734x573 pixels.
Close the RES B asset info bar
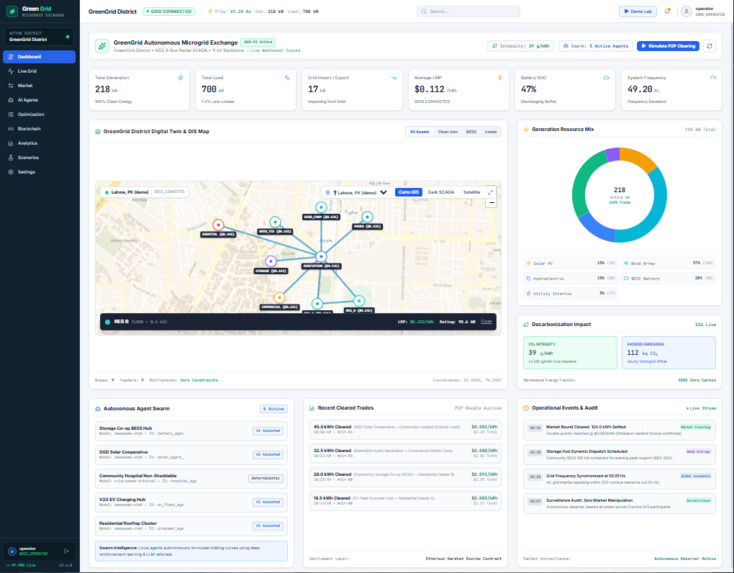point(486,322)
